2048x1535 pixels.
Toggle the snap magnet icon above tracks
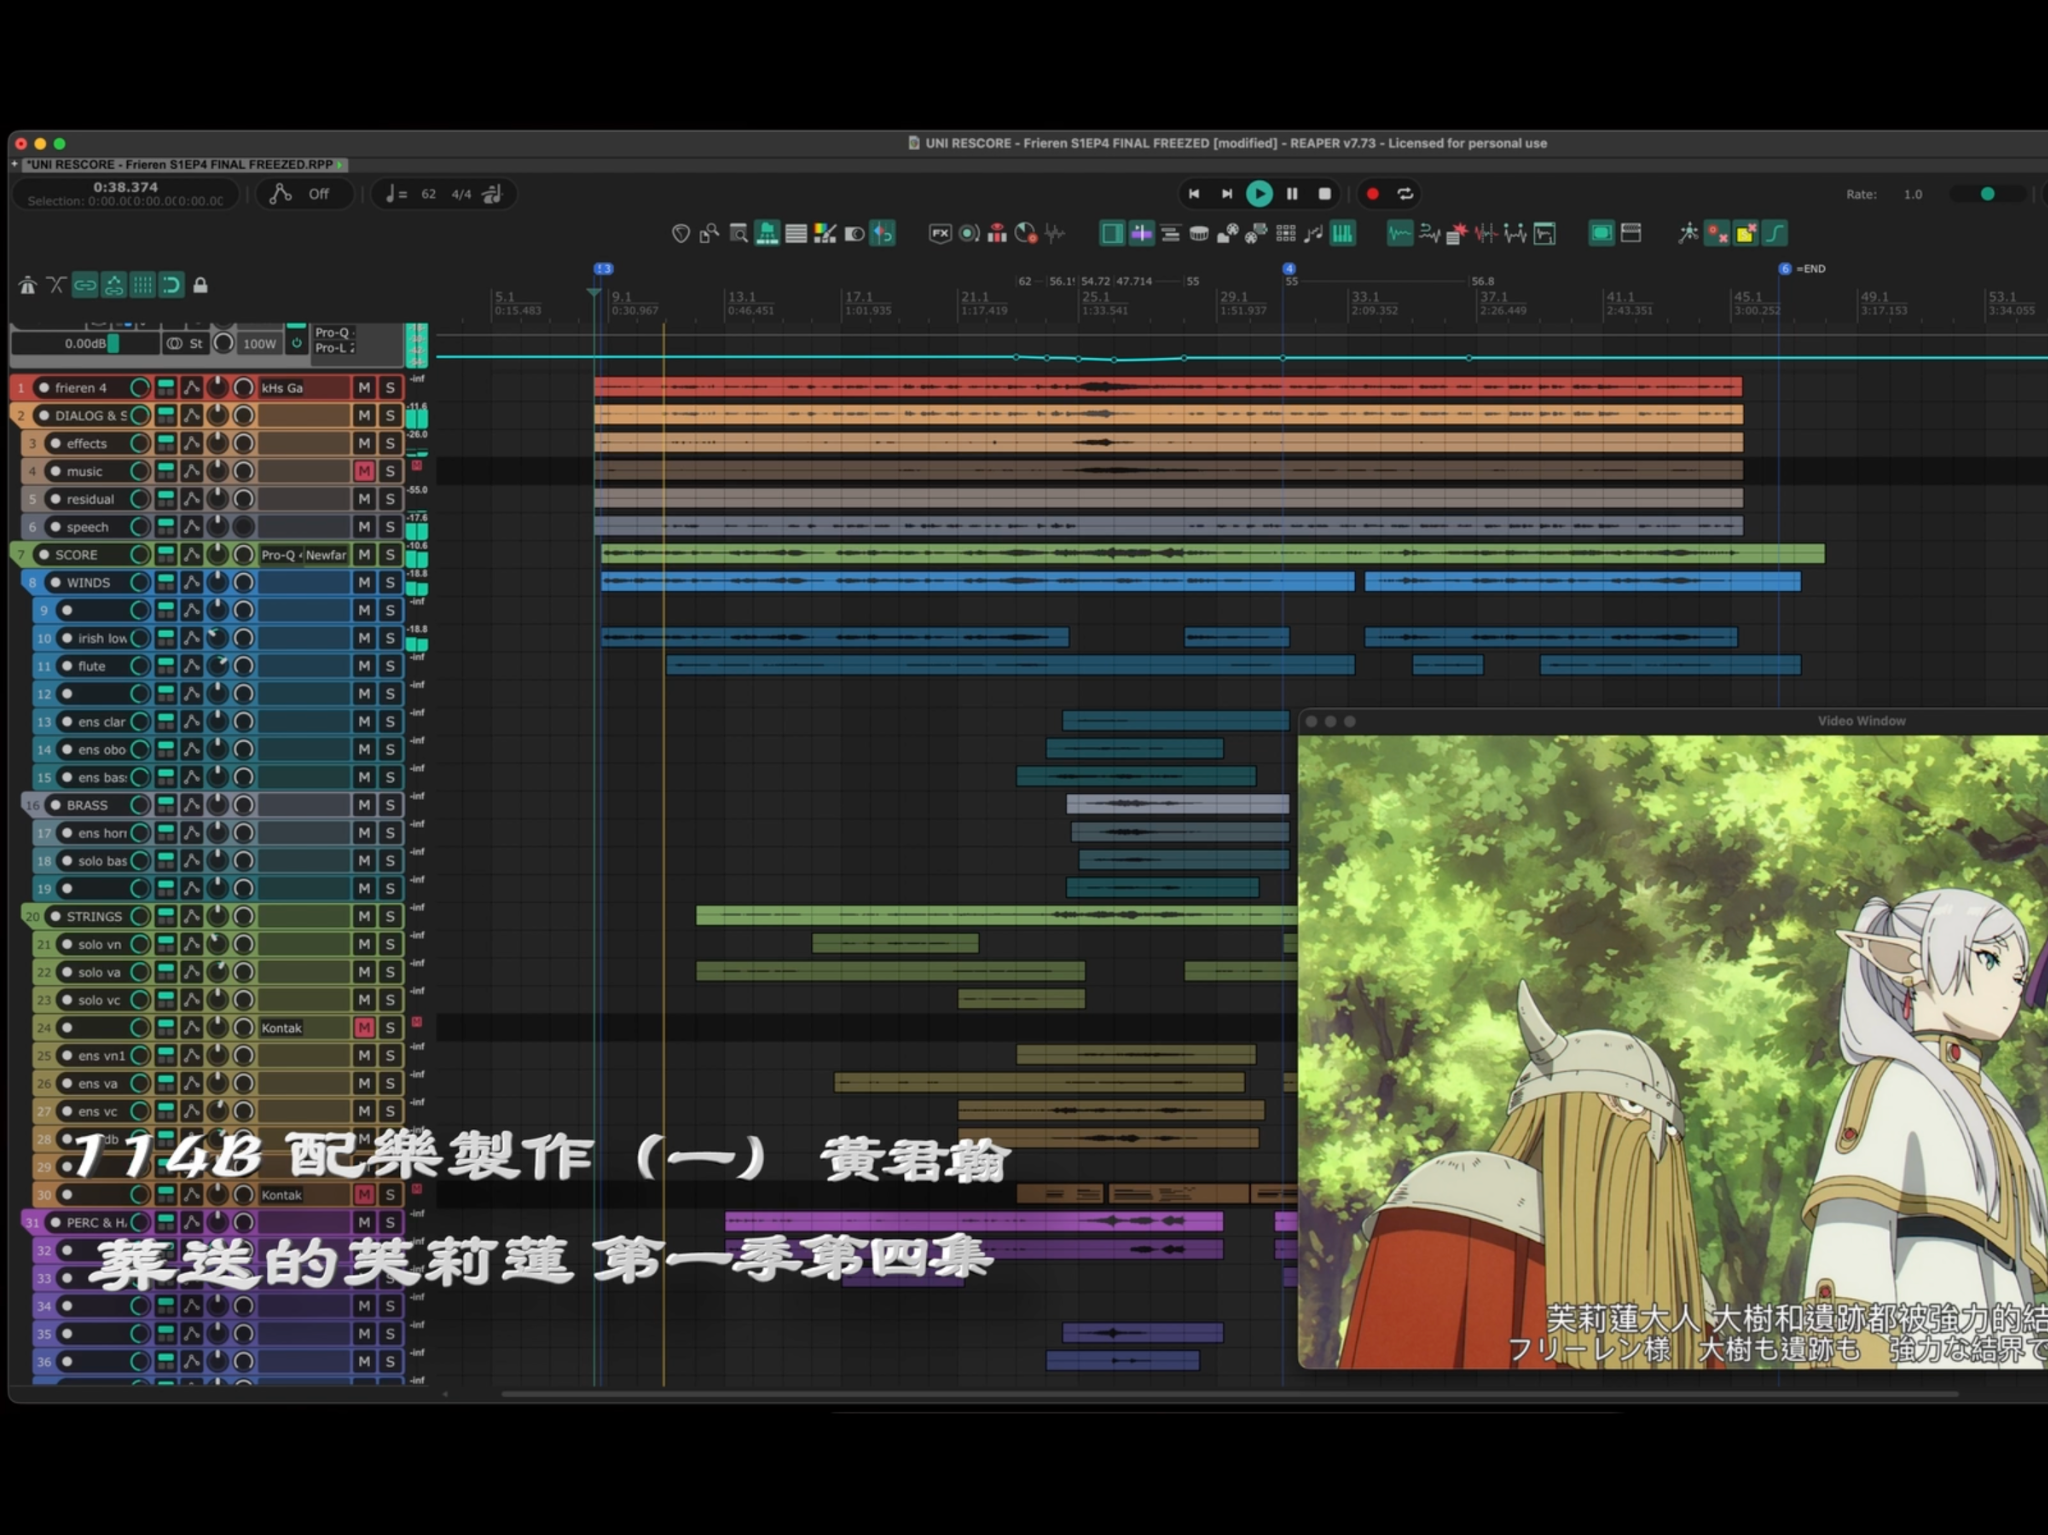[x=171, y=286]
